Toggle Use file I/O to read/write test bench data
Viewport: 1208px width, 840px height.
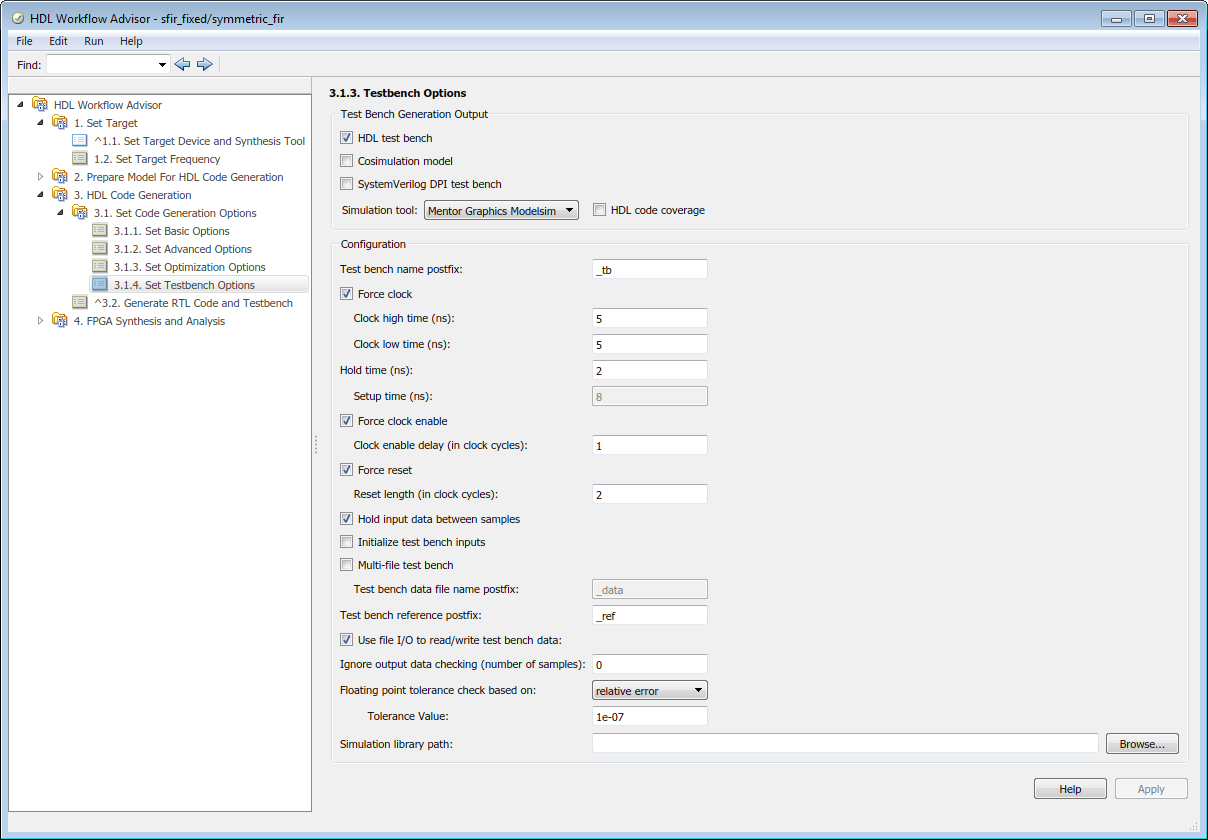(347, 640)
